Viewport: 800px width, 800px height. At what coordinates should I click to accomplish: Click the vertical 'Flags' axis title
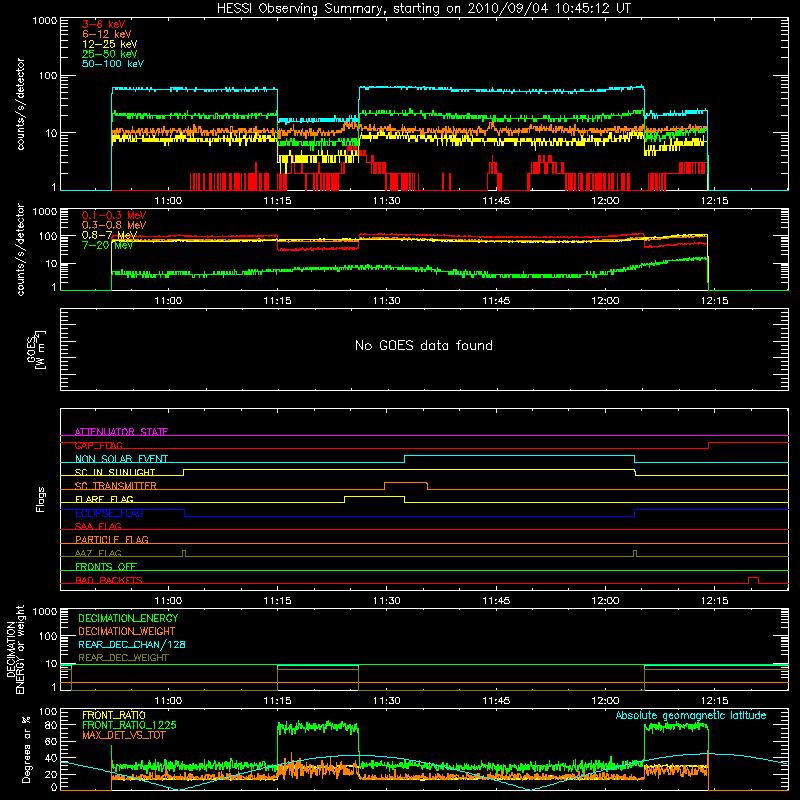[x=40, y=499]
